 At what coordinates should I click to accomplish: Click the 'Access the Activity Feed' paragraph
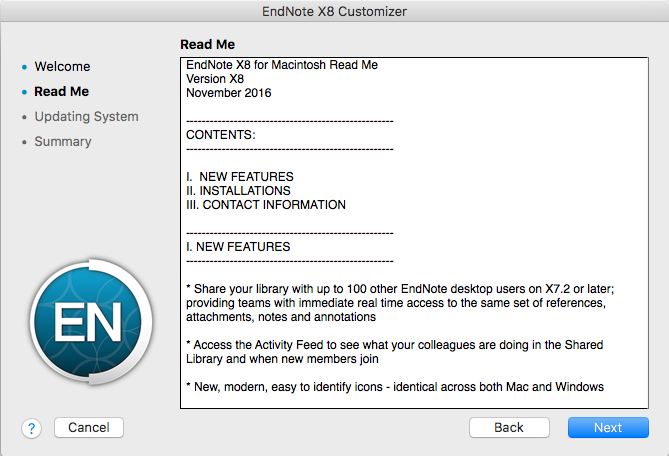(x=395, y=351)
